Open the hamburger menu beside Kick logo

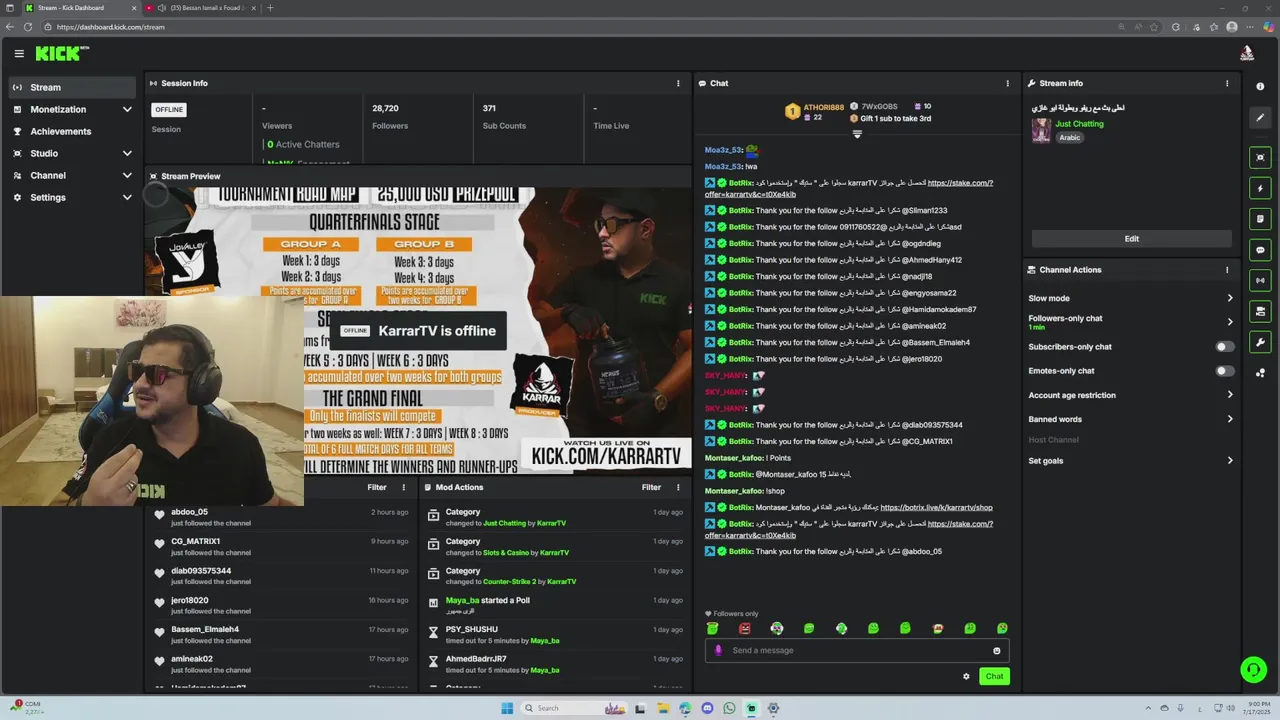[x=19, y=53]
